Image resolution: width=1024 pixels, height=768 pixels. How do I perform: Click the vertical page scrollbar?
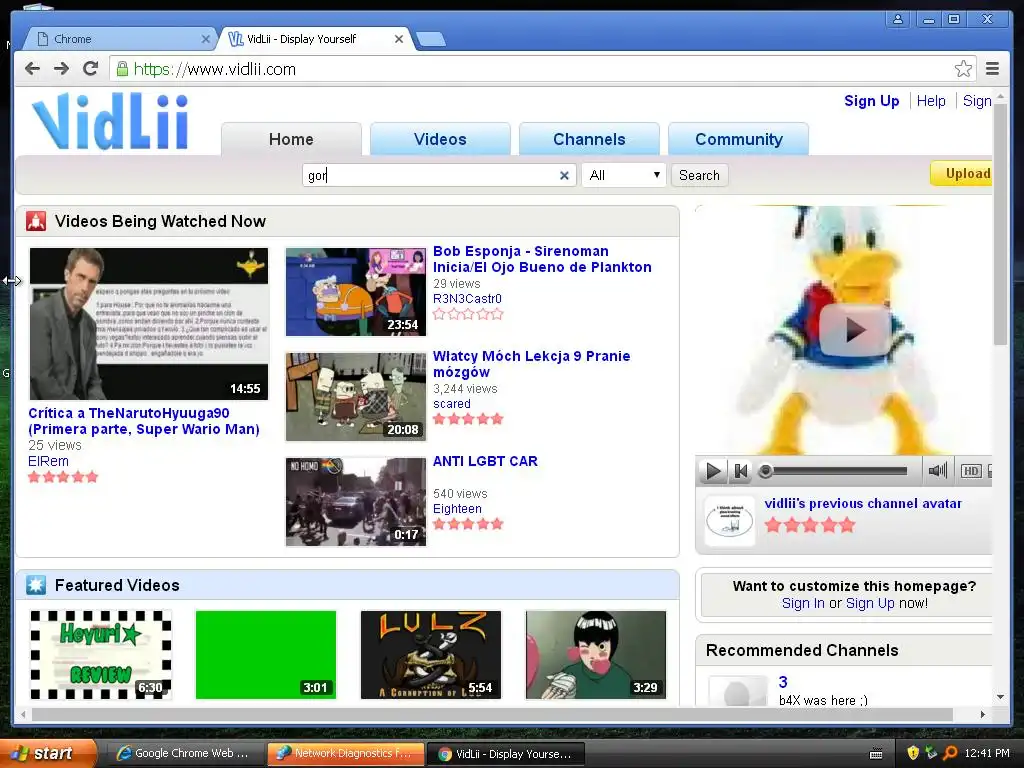point(1000,224)
